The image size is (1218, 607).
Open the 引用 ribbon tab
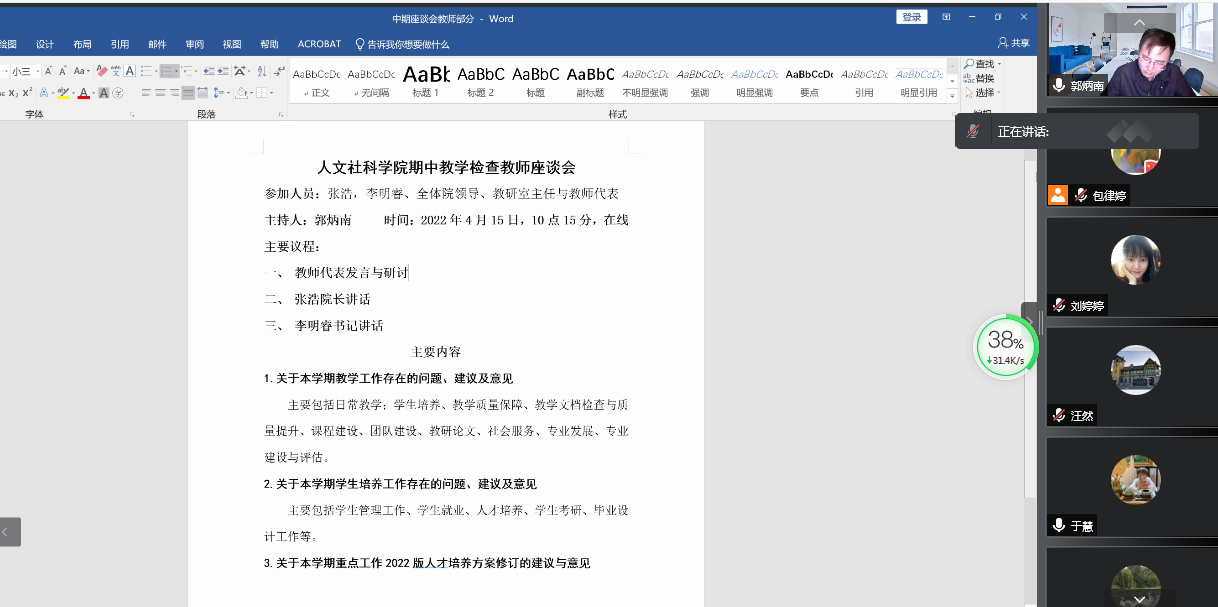(x=120, y=44)
